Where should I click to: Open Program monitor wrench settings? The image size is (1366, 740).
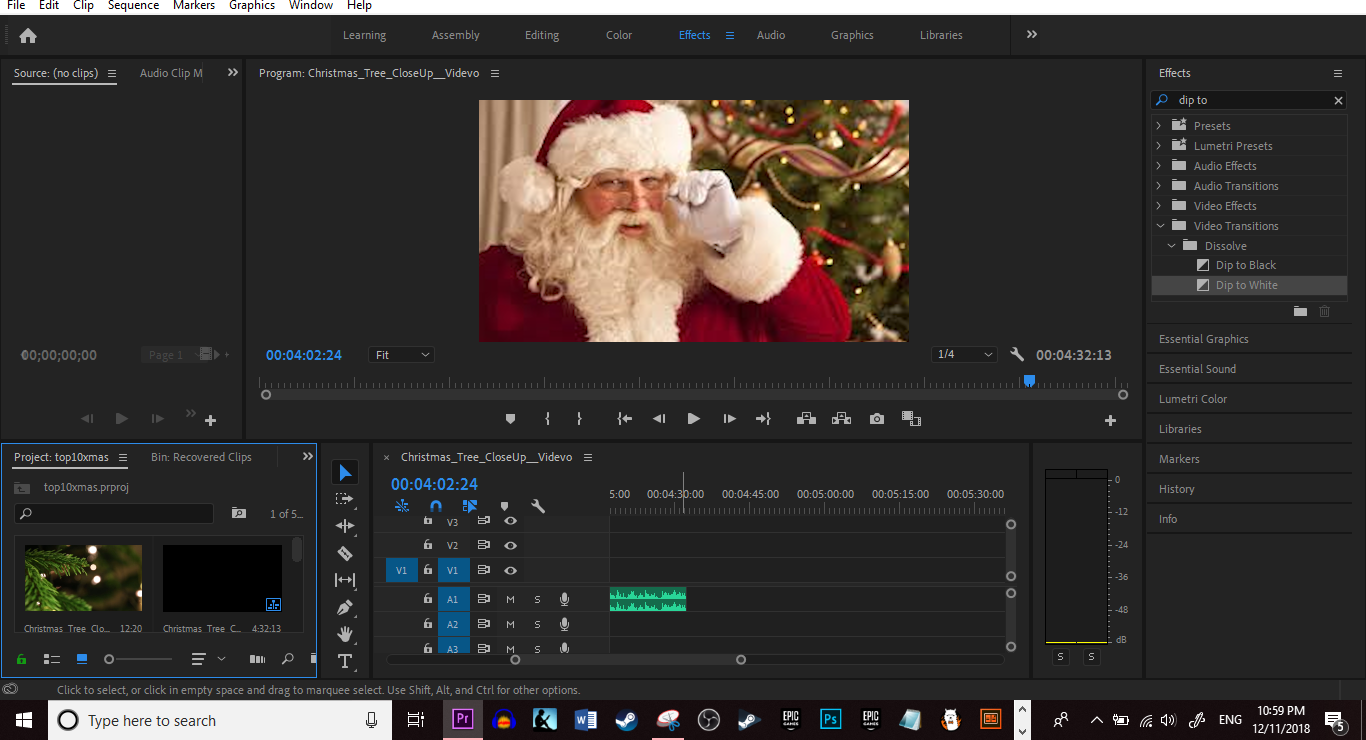tap(1017, 355)
